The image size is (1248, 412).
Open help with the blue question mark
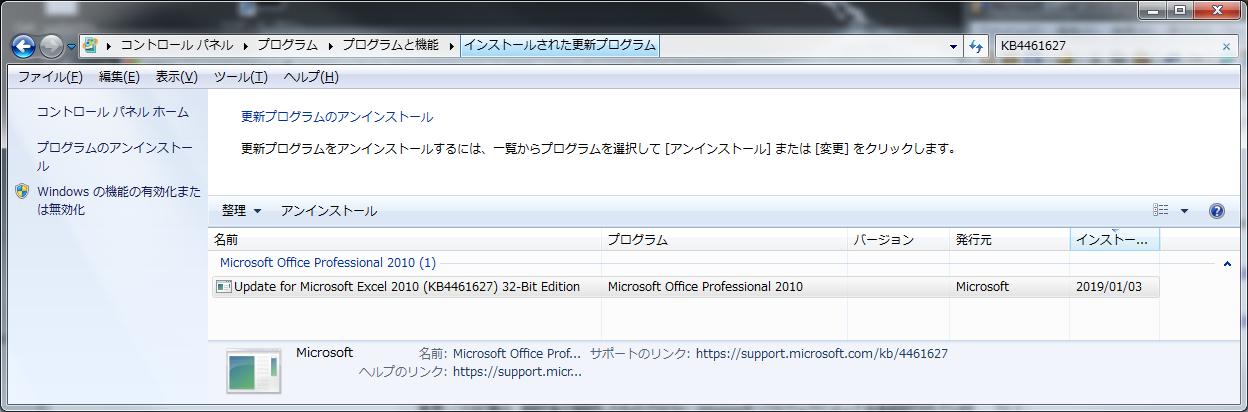tap(1217, 211)
